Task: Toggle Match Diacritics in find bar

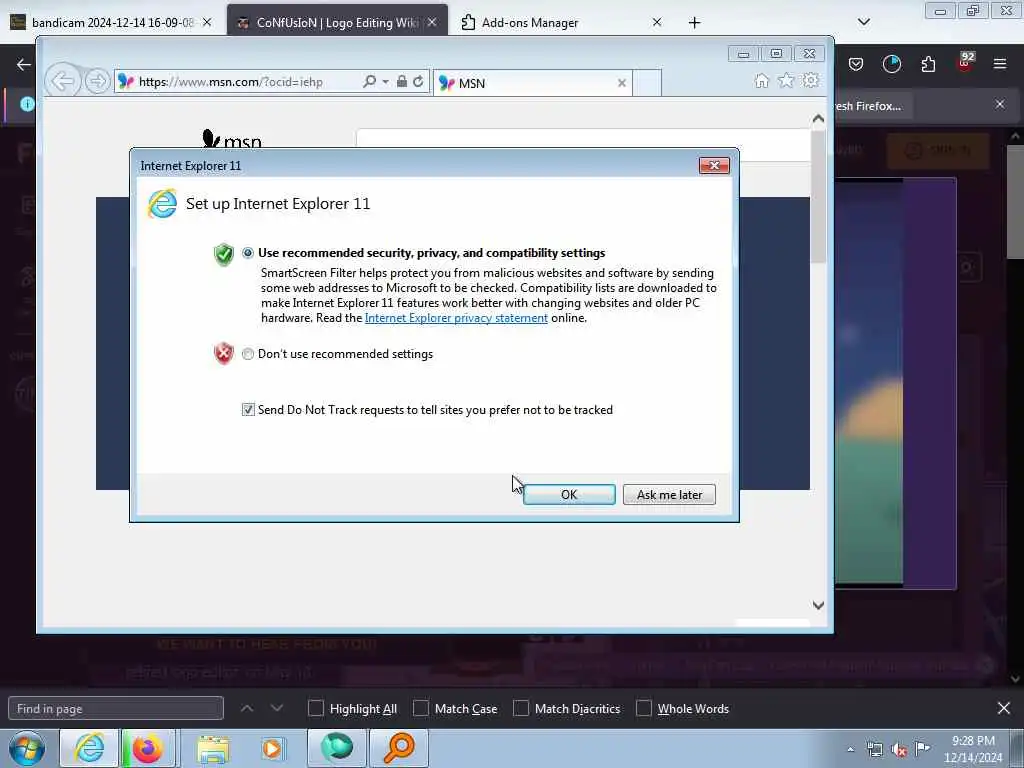Action: (x=521, y=709)
